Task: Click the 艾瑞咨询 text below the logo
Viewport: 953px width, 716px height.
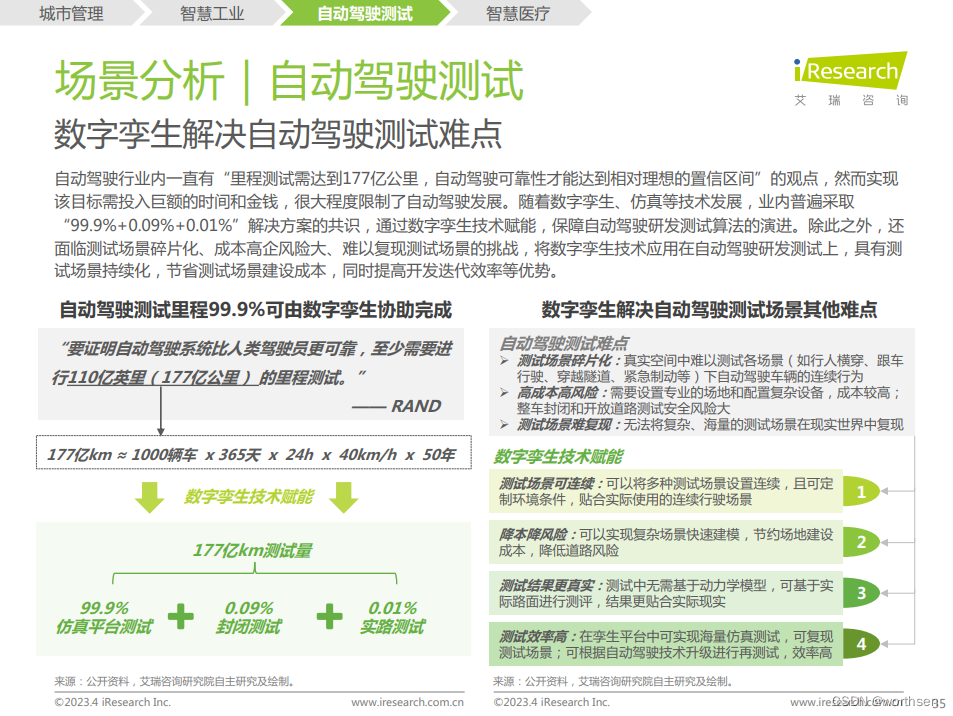Action: tap(851, 100)
